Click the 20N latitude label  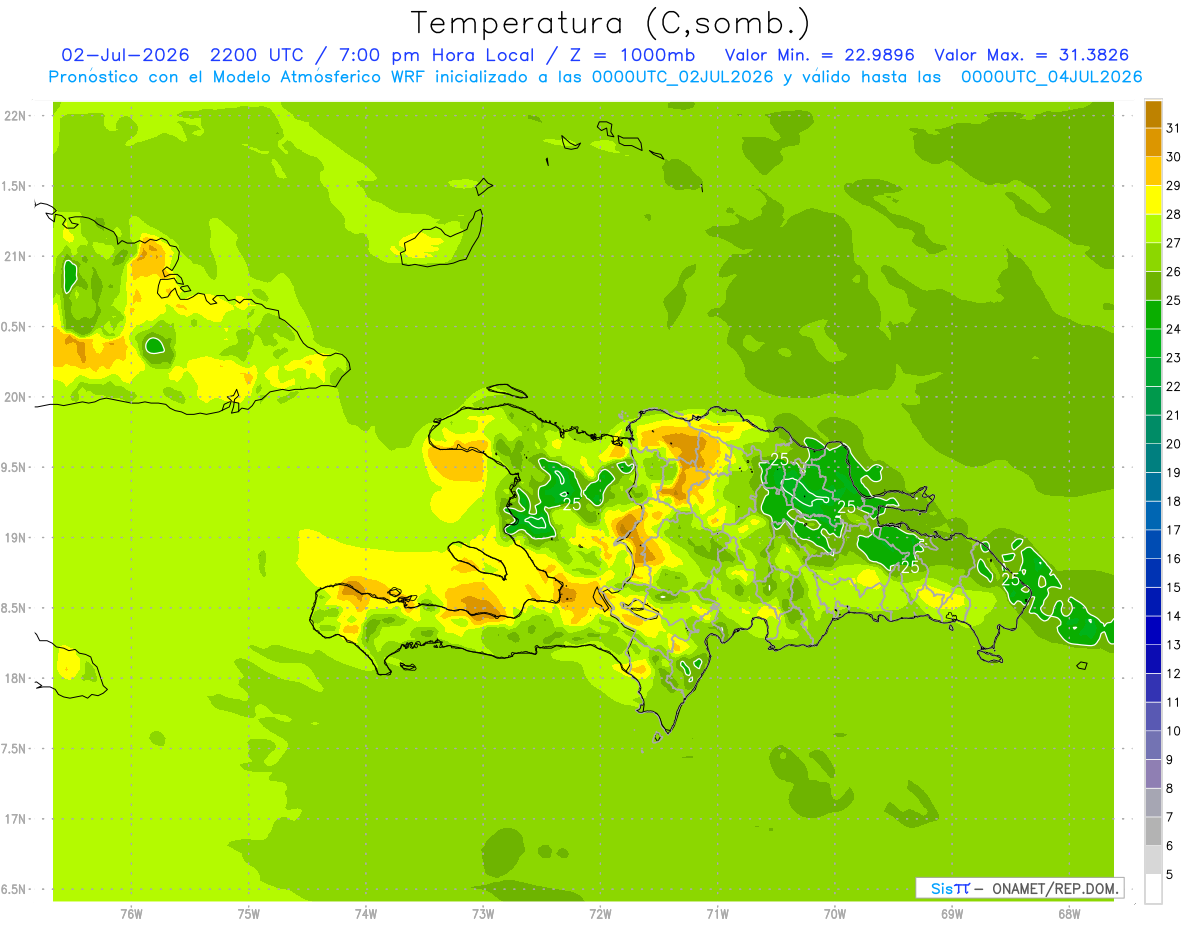(14, 398)
